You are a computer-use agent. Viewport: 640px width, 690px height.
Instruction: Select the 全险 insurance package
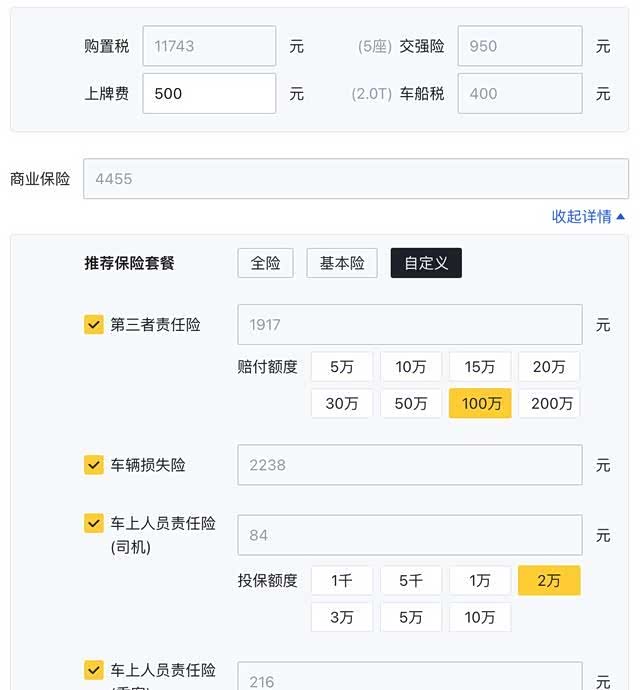(265, 263)
